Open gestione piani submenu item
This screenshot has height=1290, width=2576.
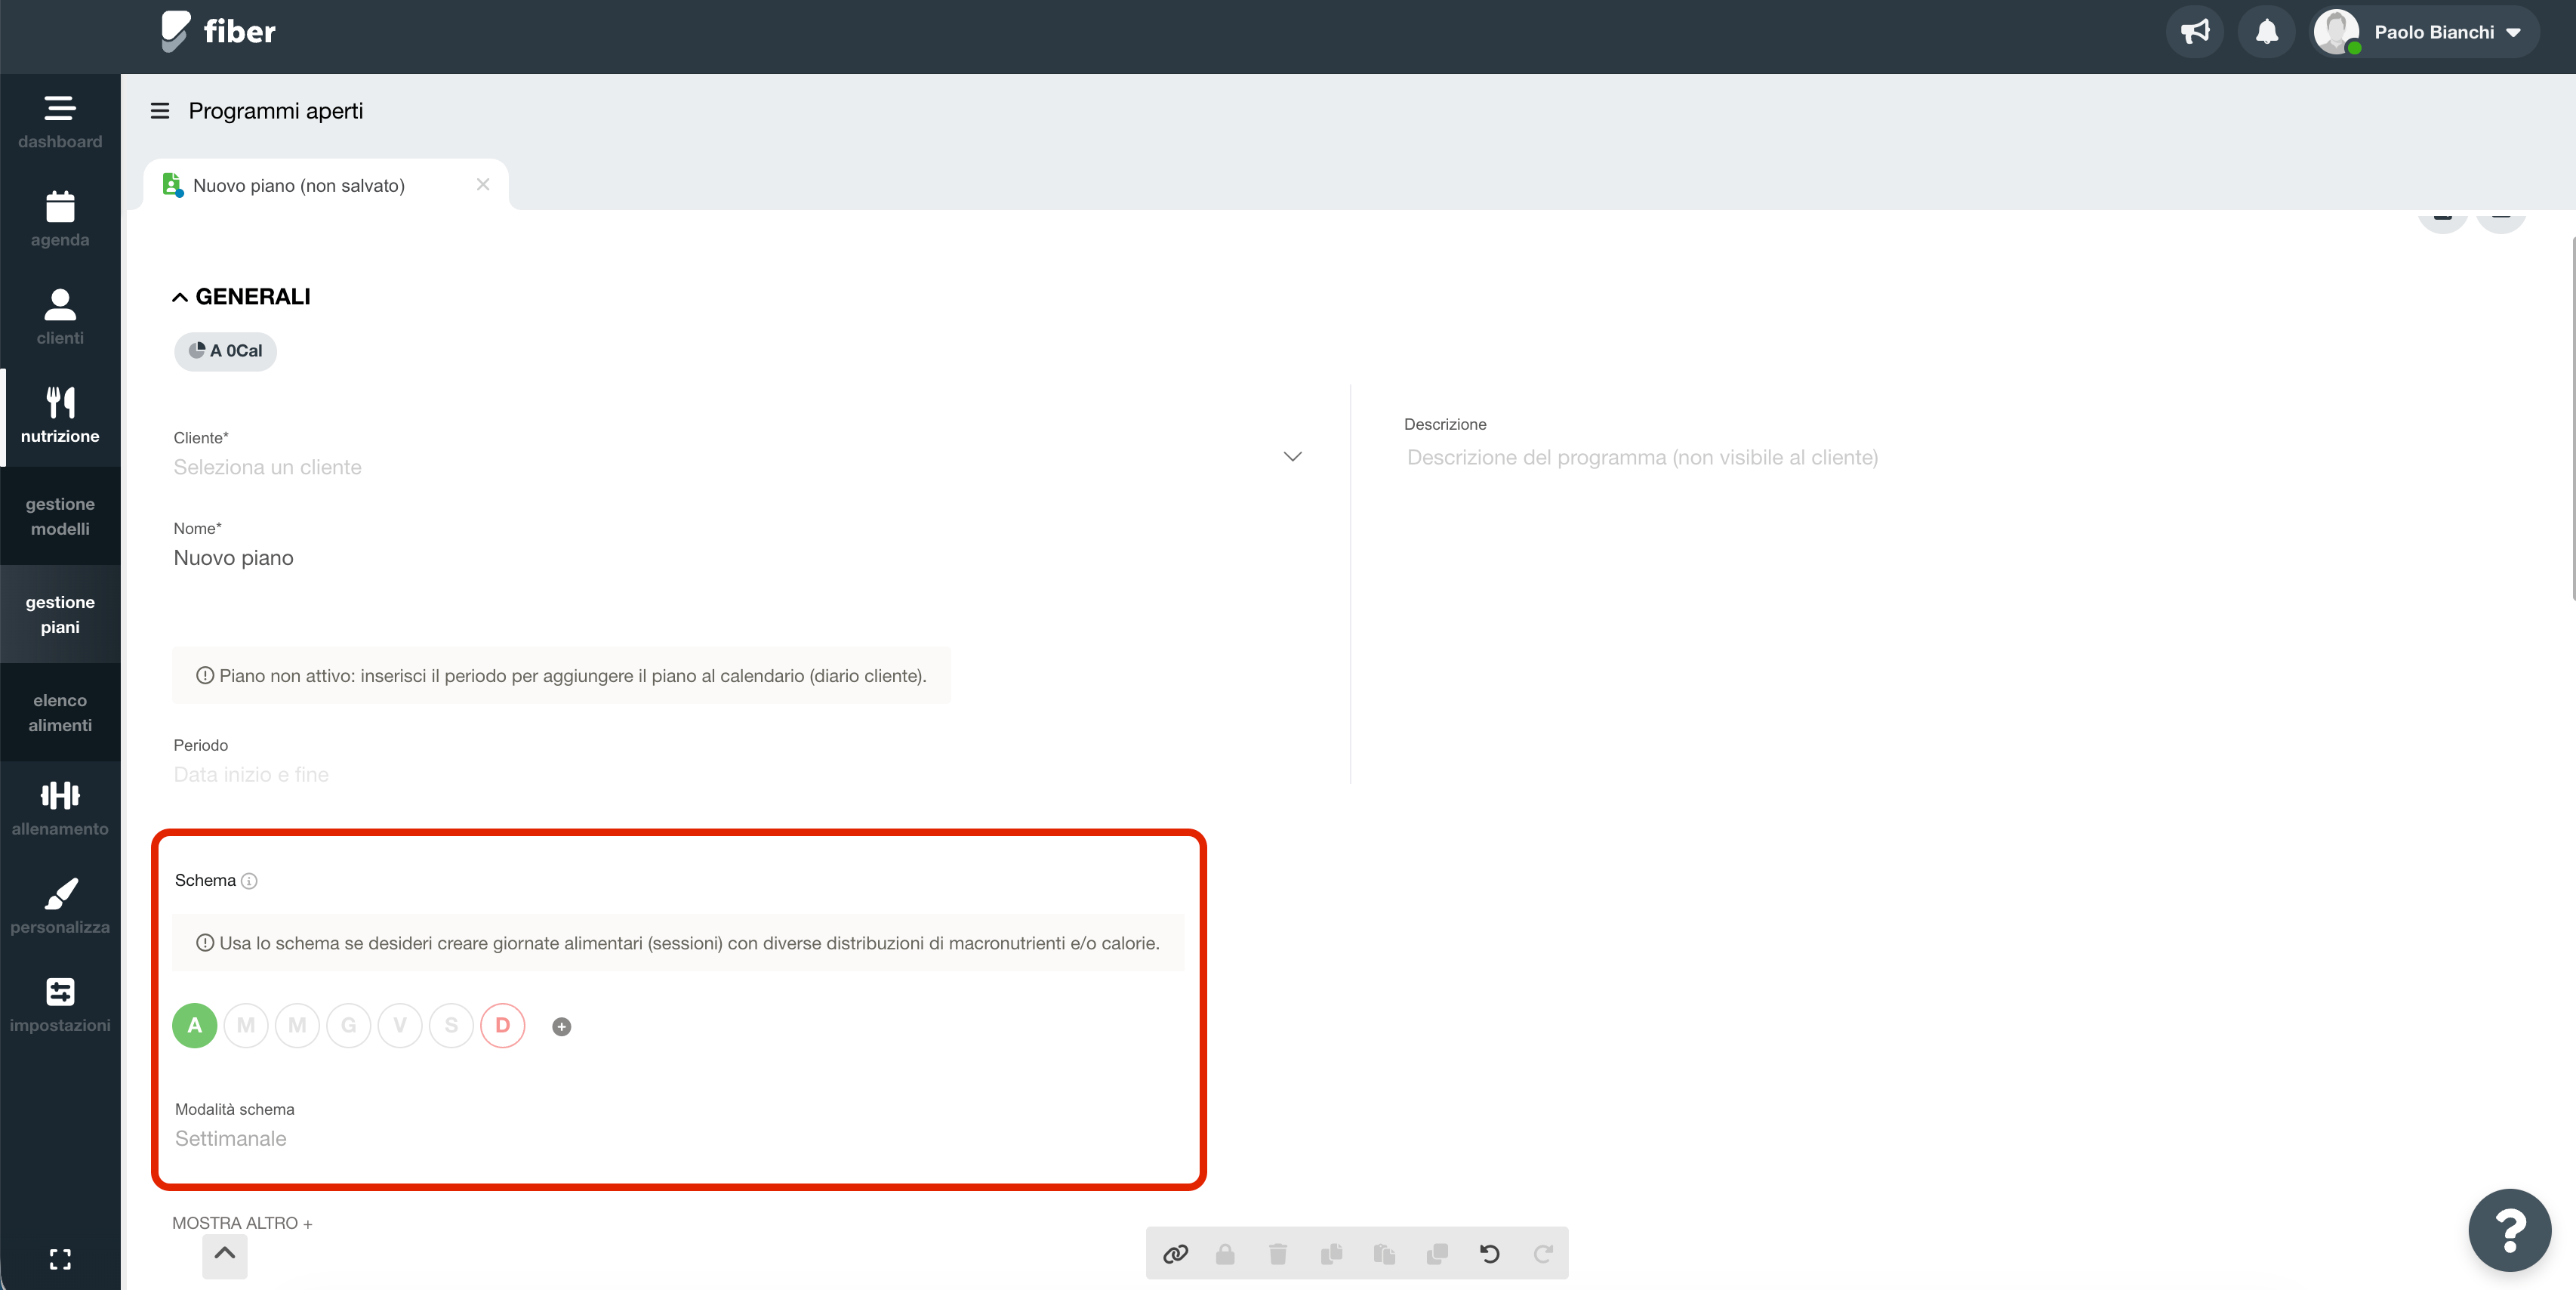[60, 614]
